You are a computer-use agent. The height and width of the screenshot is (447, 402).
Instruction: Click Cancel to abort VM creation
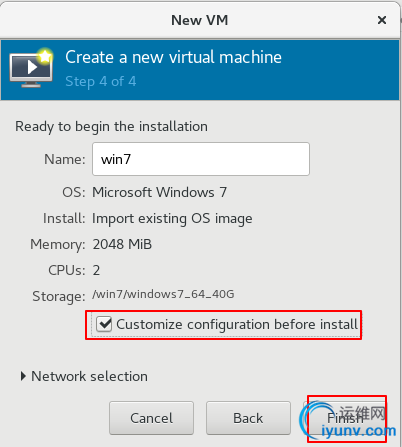click(151, 418)
